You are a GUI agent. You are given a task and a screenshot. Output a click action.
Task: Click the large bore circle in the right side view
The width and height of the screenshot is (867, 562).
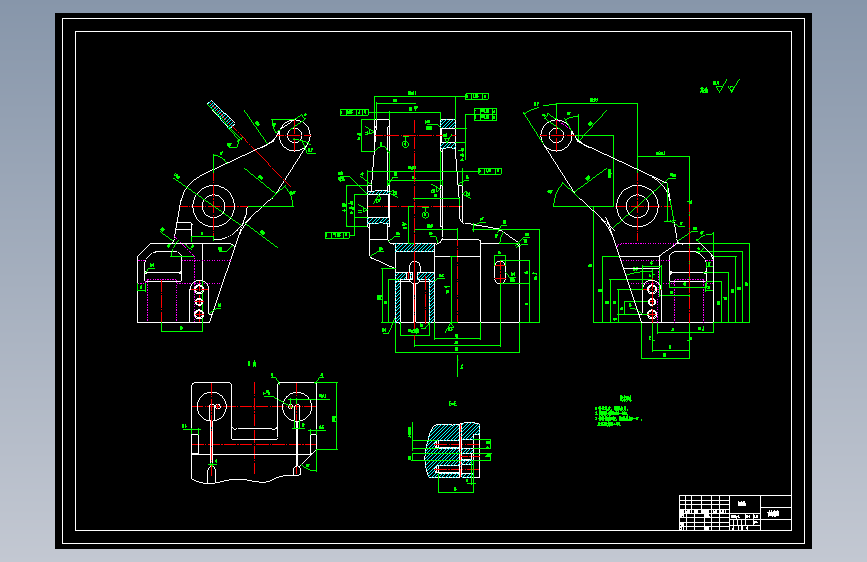click(x=637, y=206)
